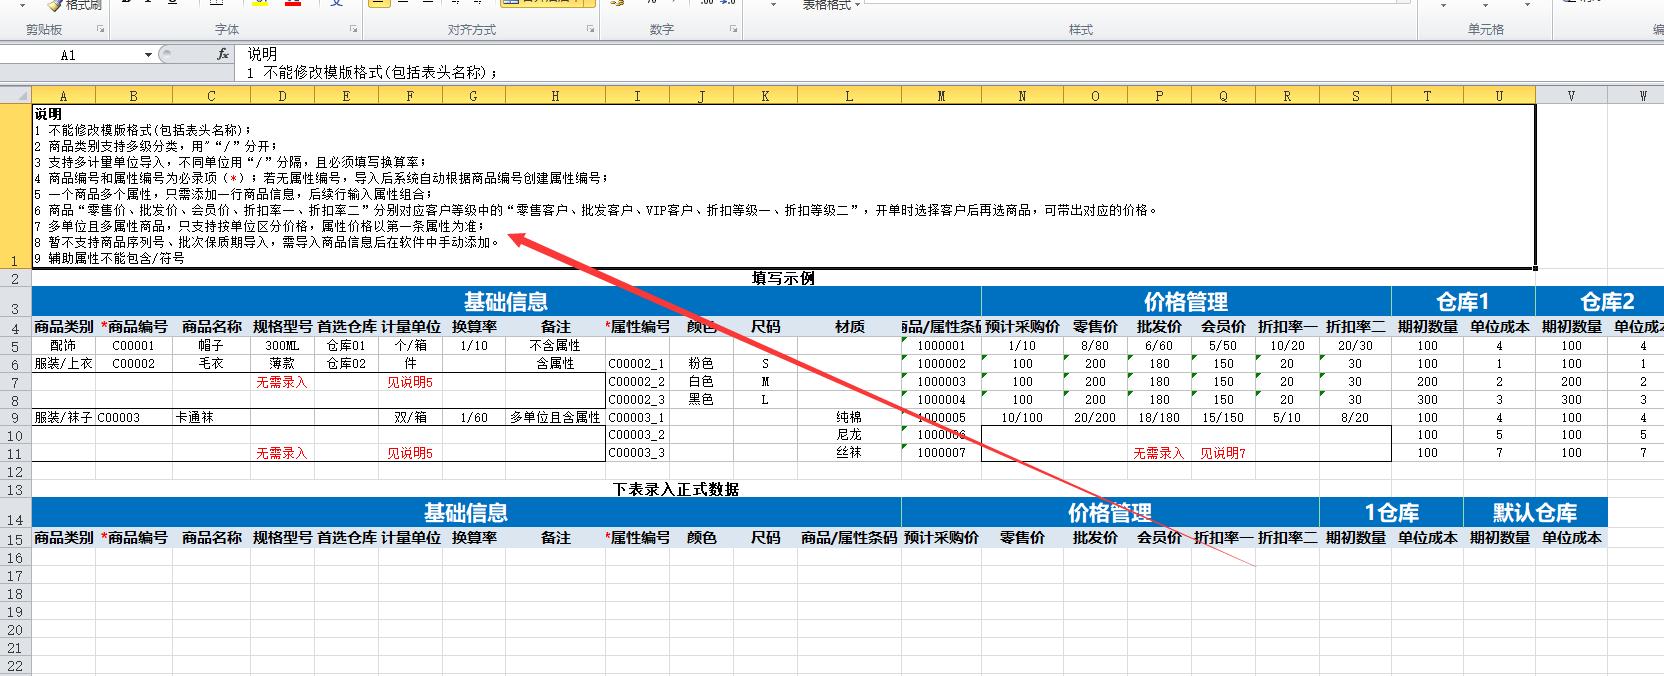Select column header A

(64, 96)
